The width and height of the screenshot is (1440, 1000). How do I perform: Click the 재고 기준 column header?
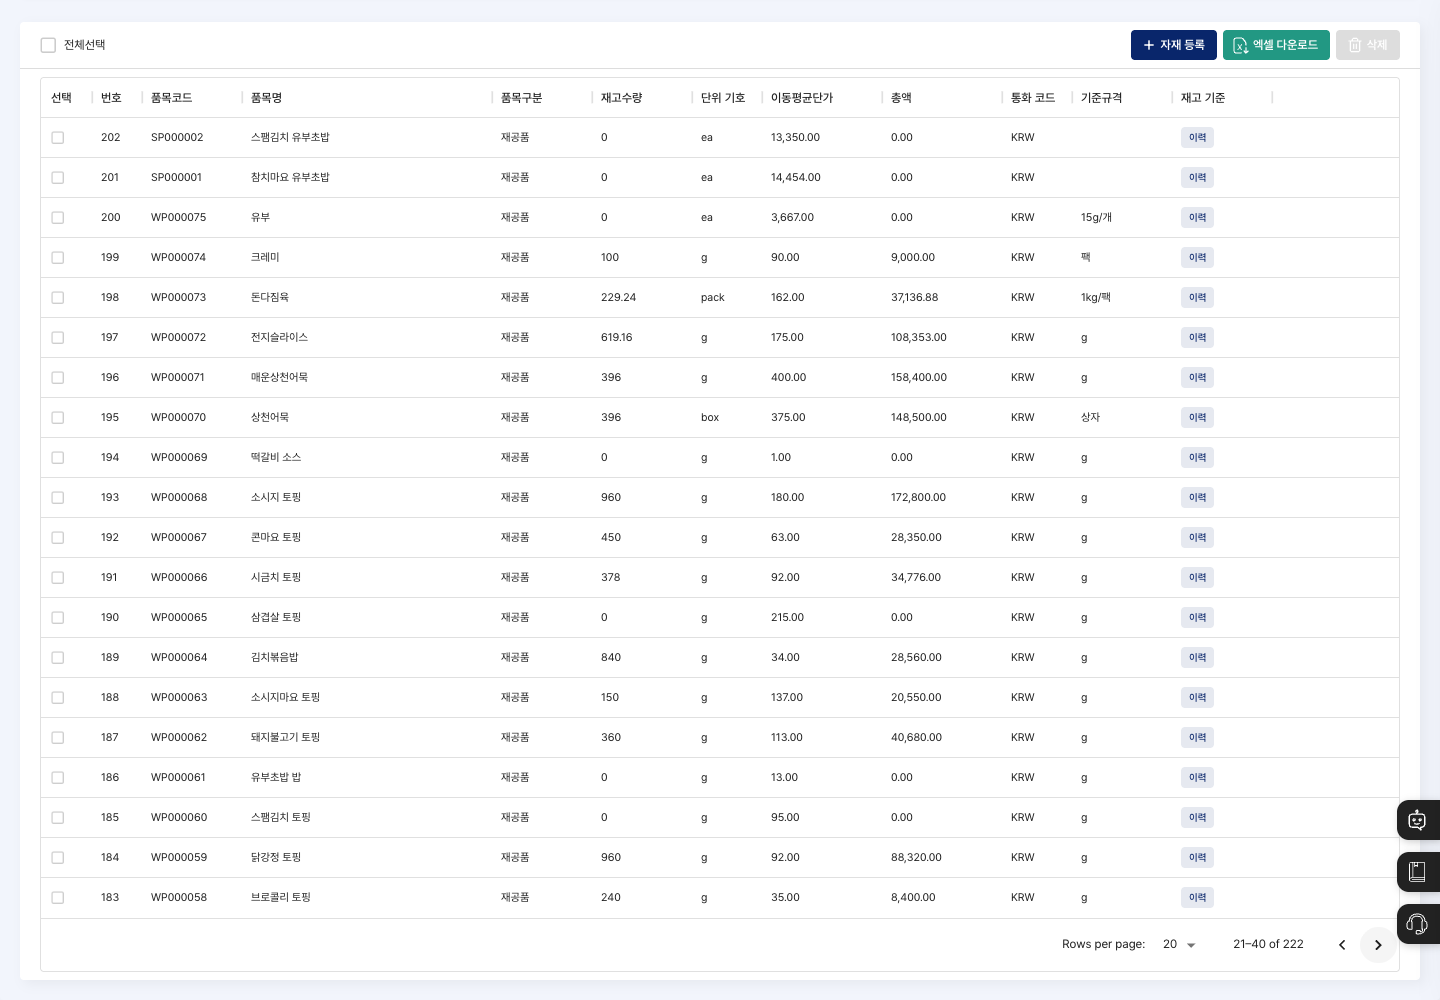(x=1203, y=98)
